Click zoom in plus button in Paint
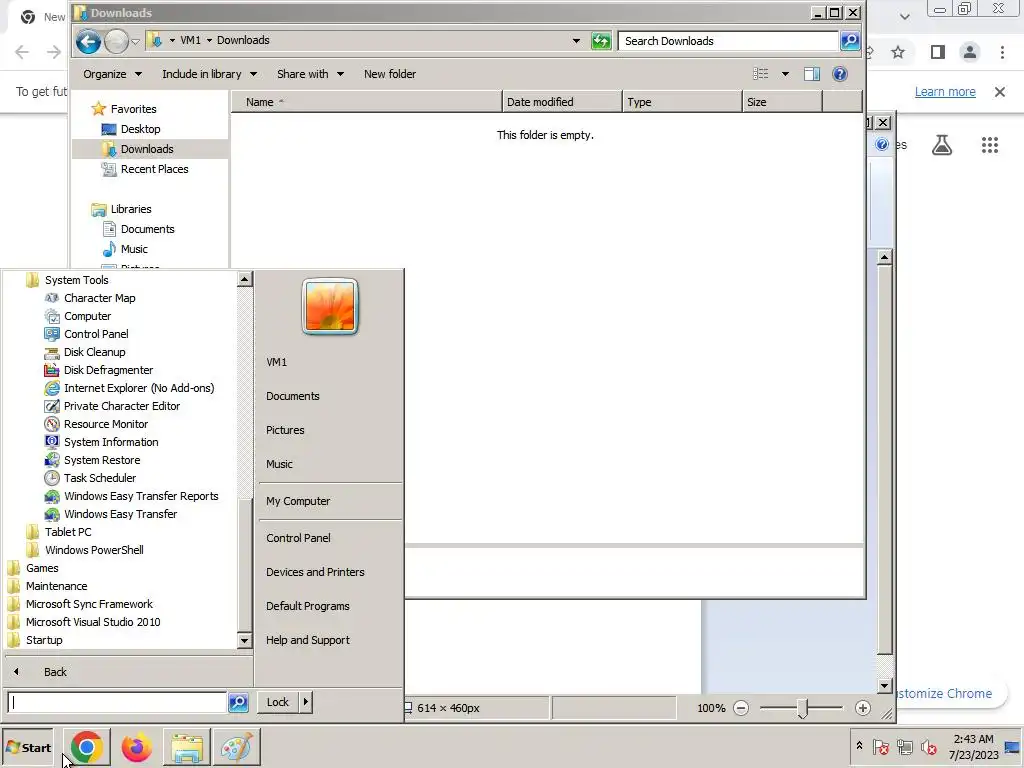Screen dimensions: 1024x768 [863, 708]
